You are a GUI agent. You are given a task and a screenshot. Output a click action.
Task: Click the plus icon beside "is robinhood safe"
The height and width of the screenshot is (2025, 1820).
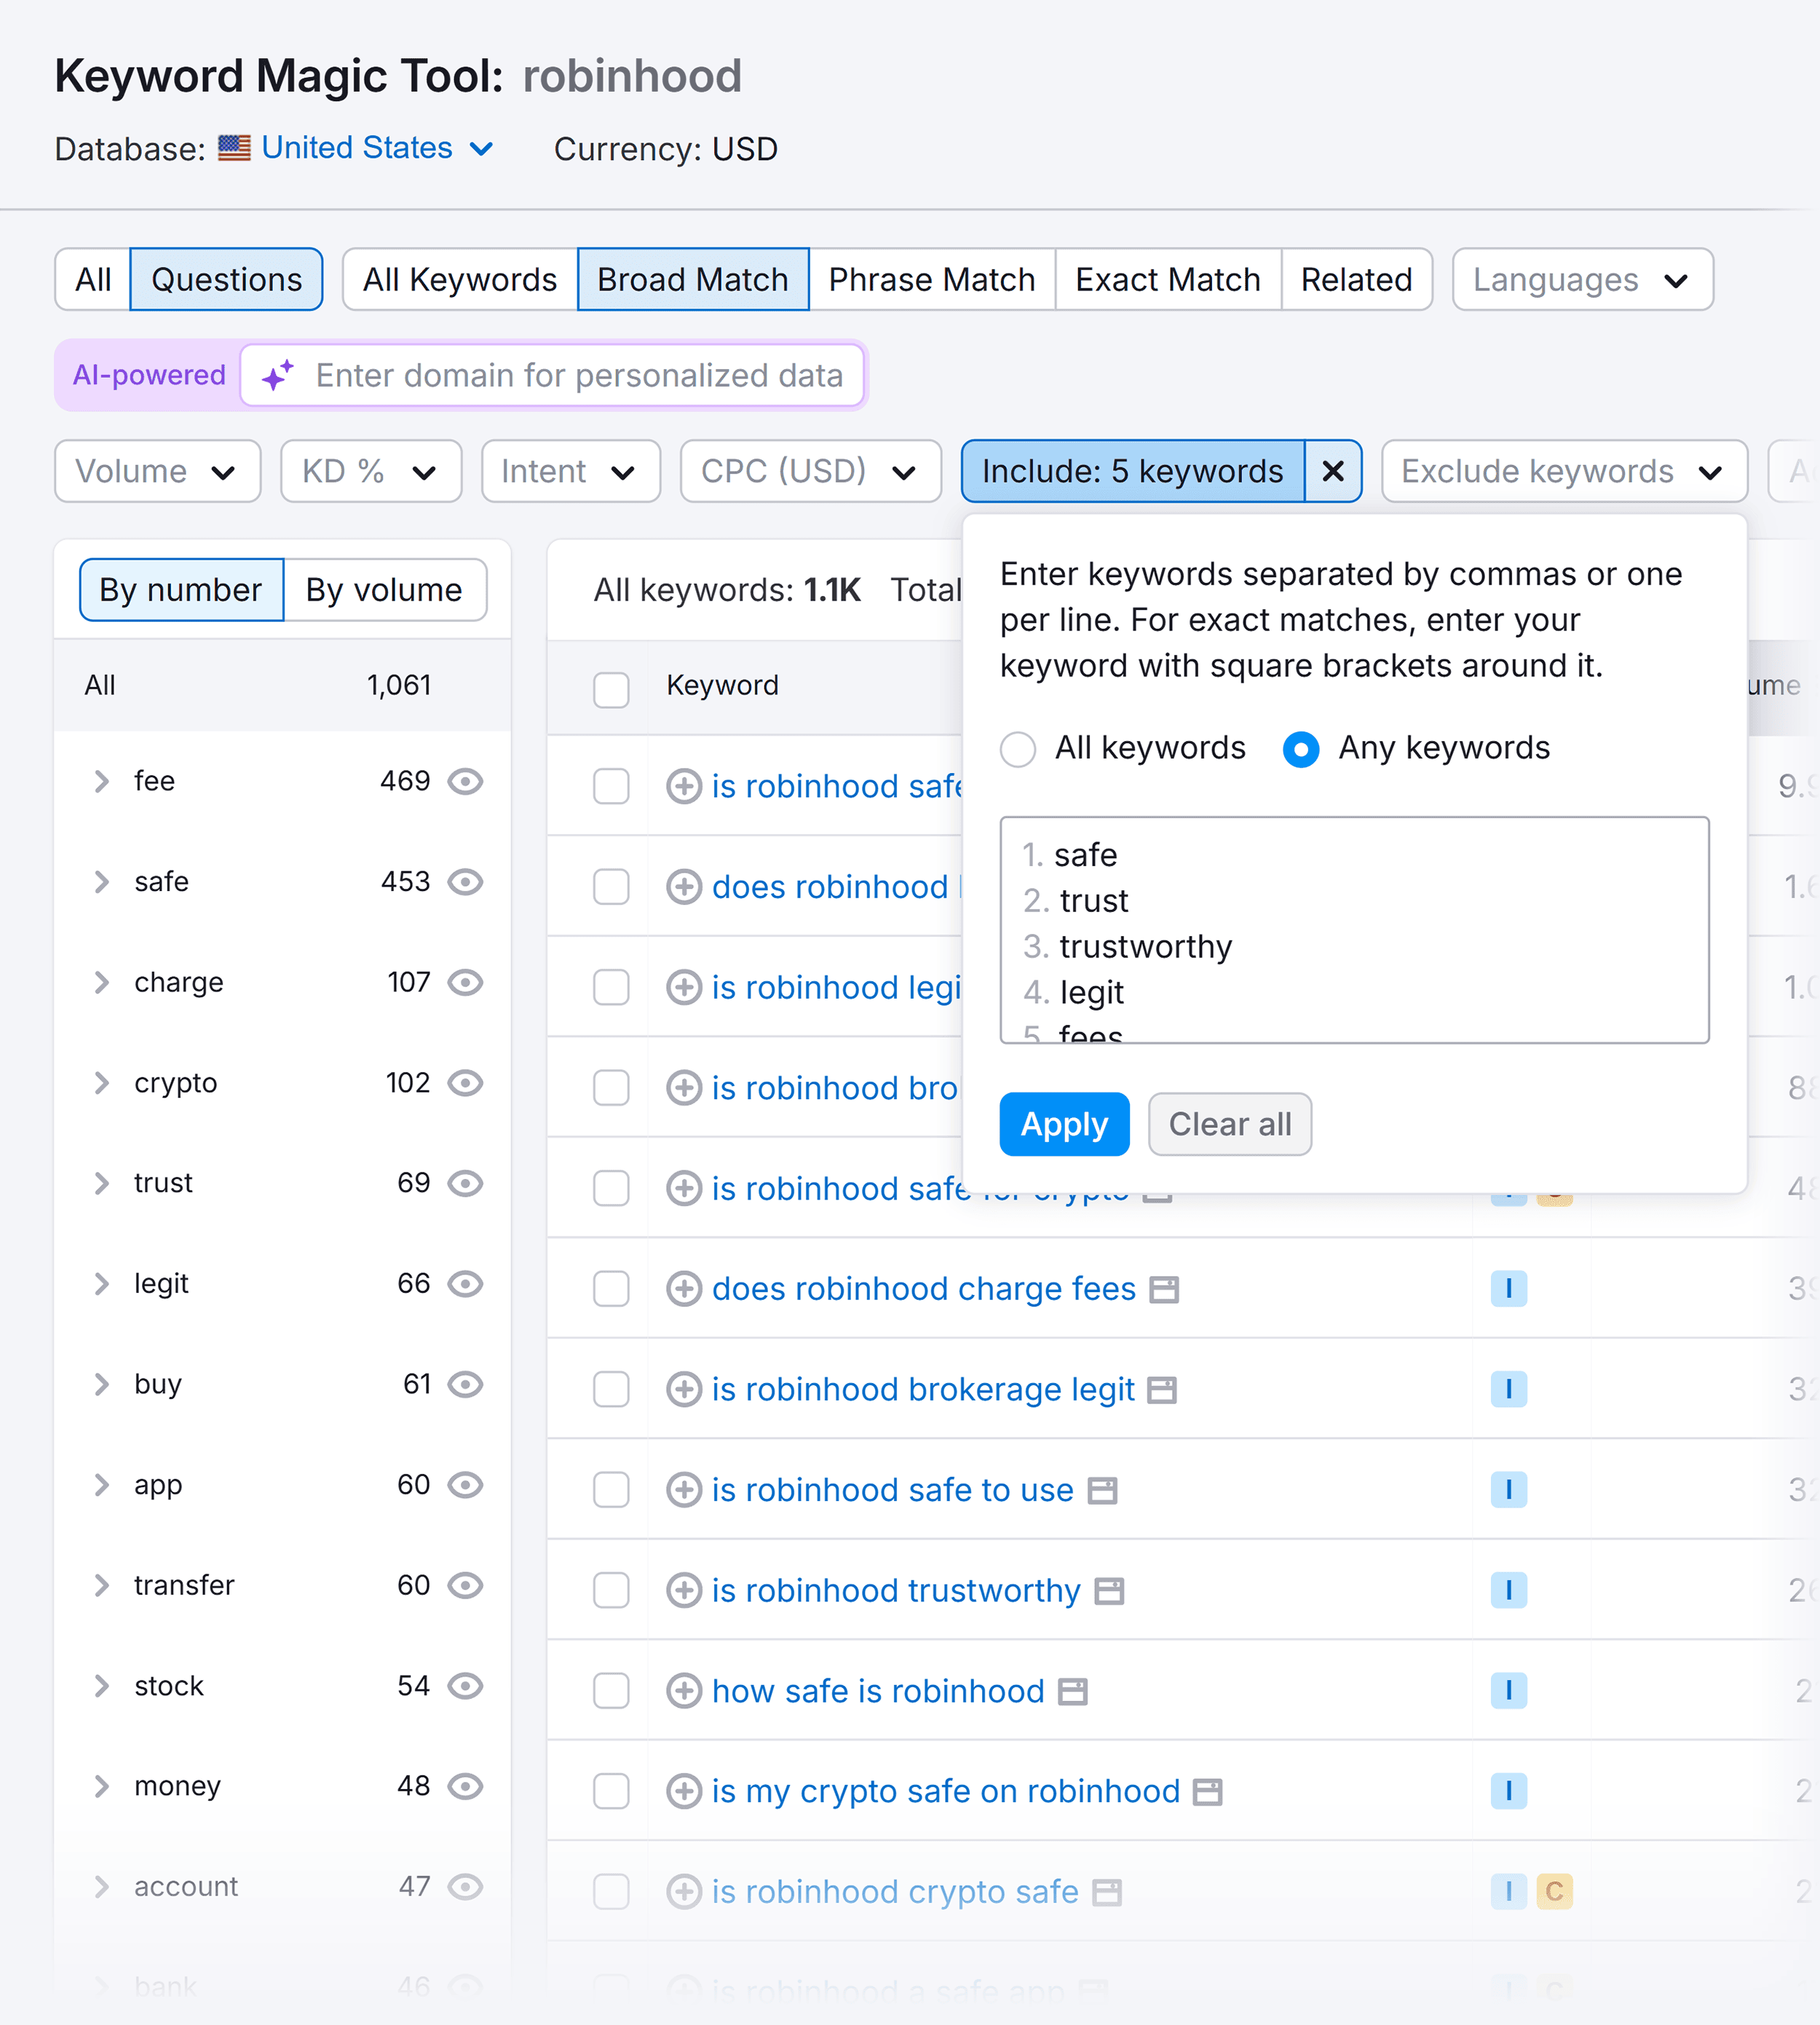(684, 787)
